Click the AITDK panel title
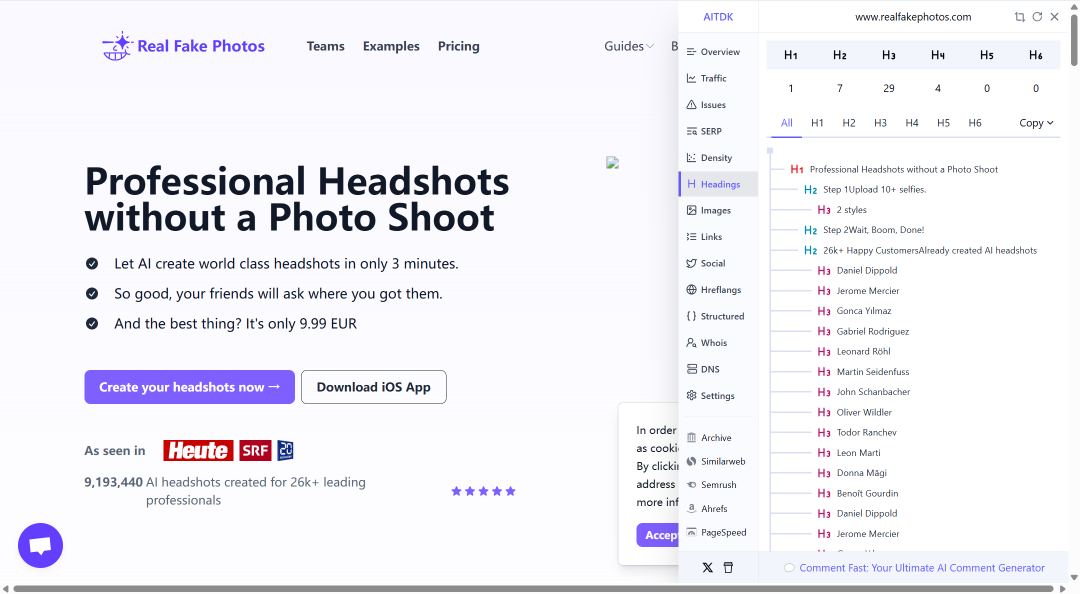 pos(718,17)
